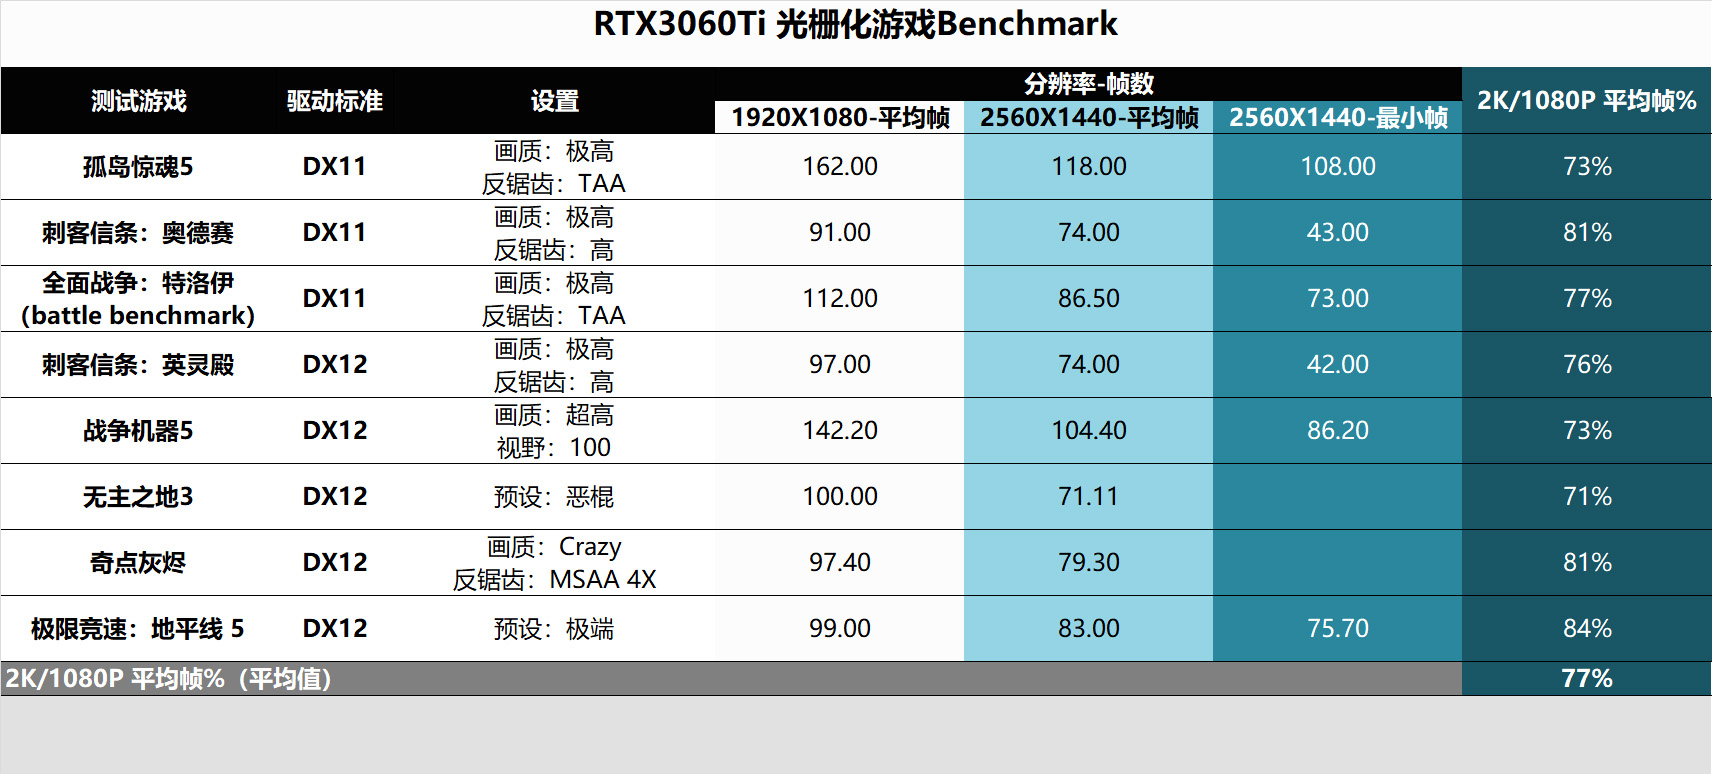Screen dimensions: 1712x774
Task: Select the settings cell with Crazy and MSAA 4X
Action: click(x=554, y=563)
